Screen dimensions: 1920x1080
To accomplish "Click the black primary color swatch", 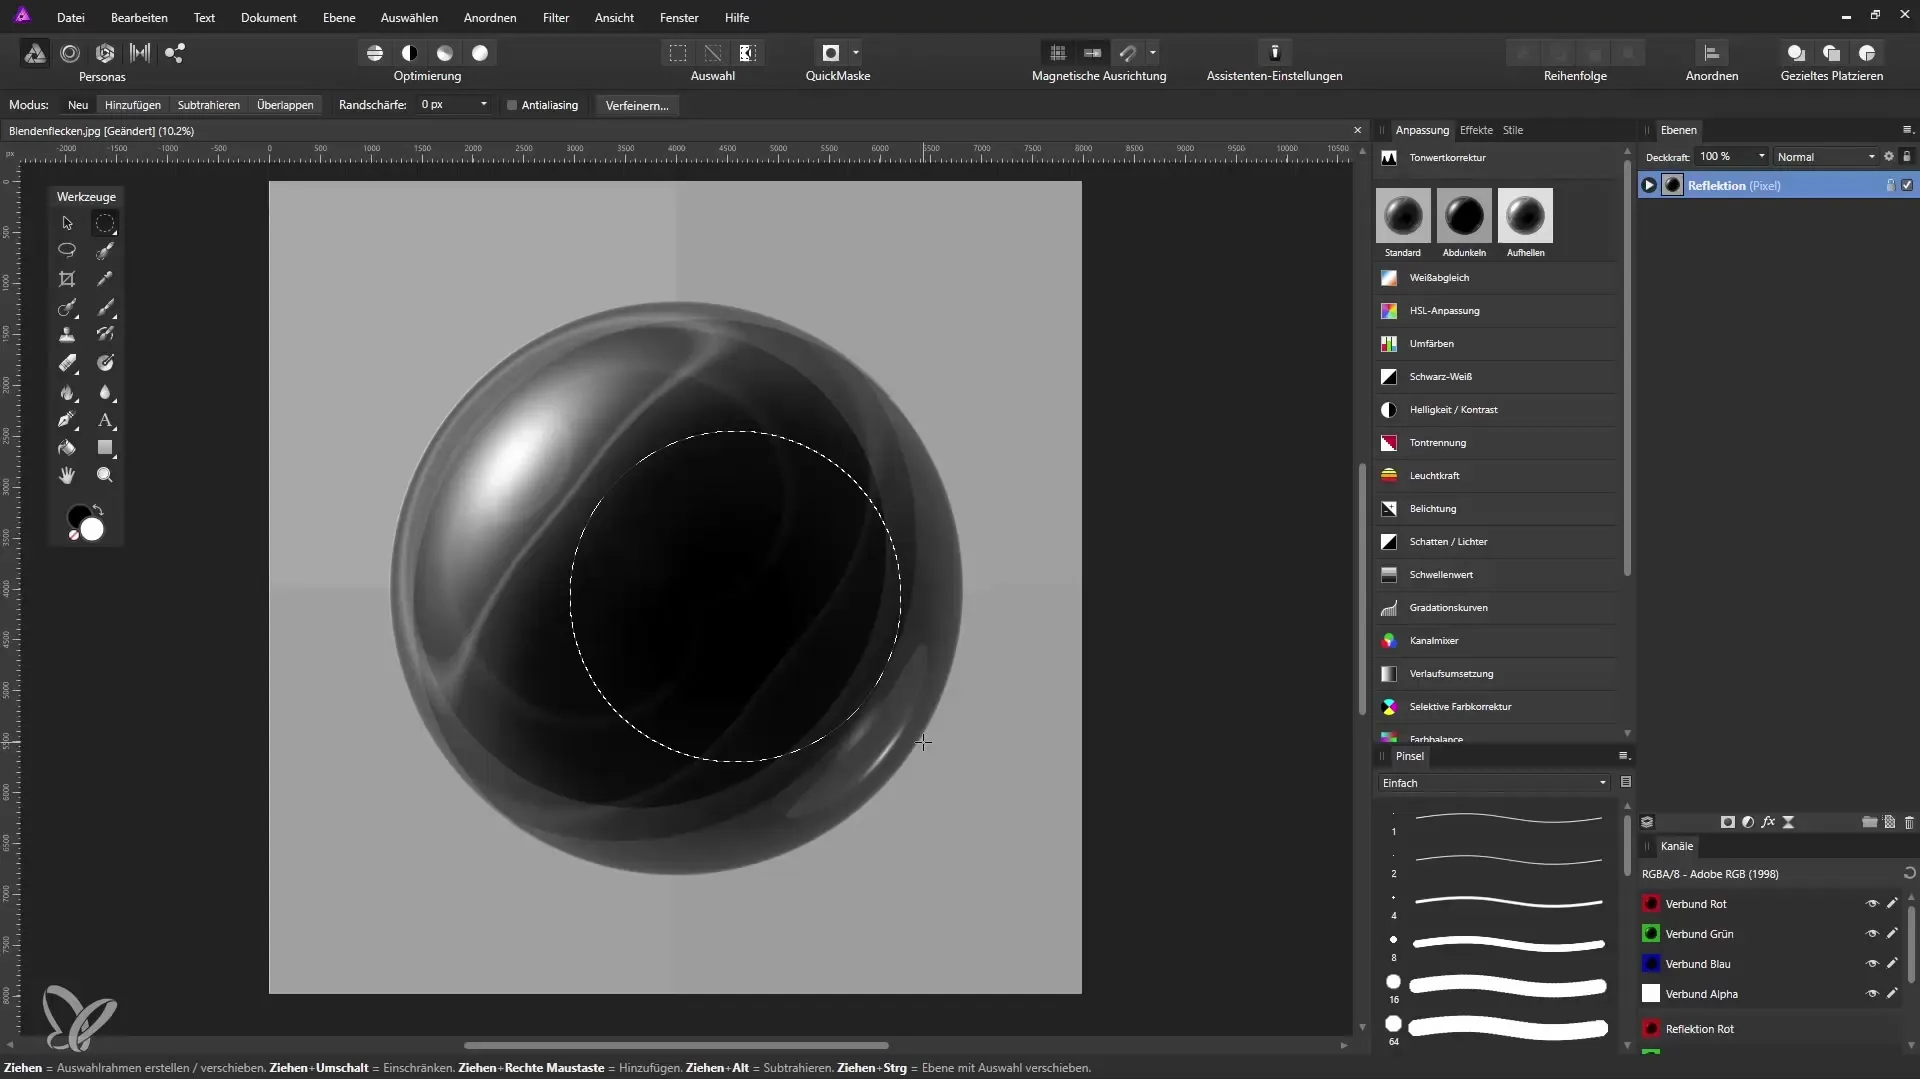I will click(x=79, y=517).
